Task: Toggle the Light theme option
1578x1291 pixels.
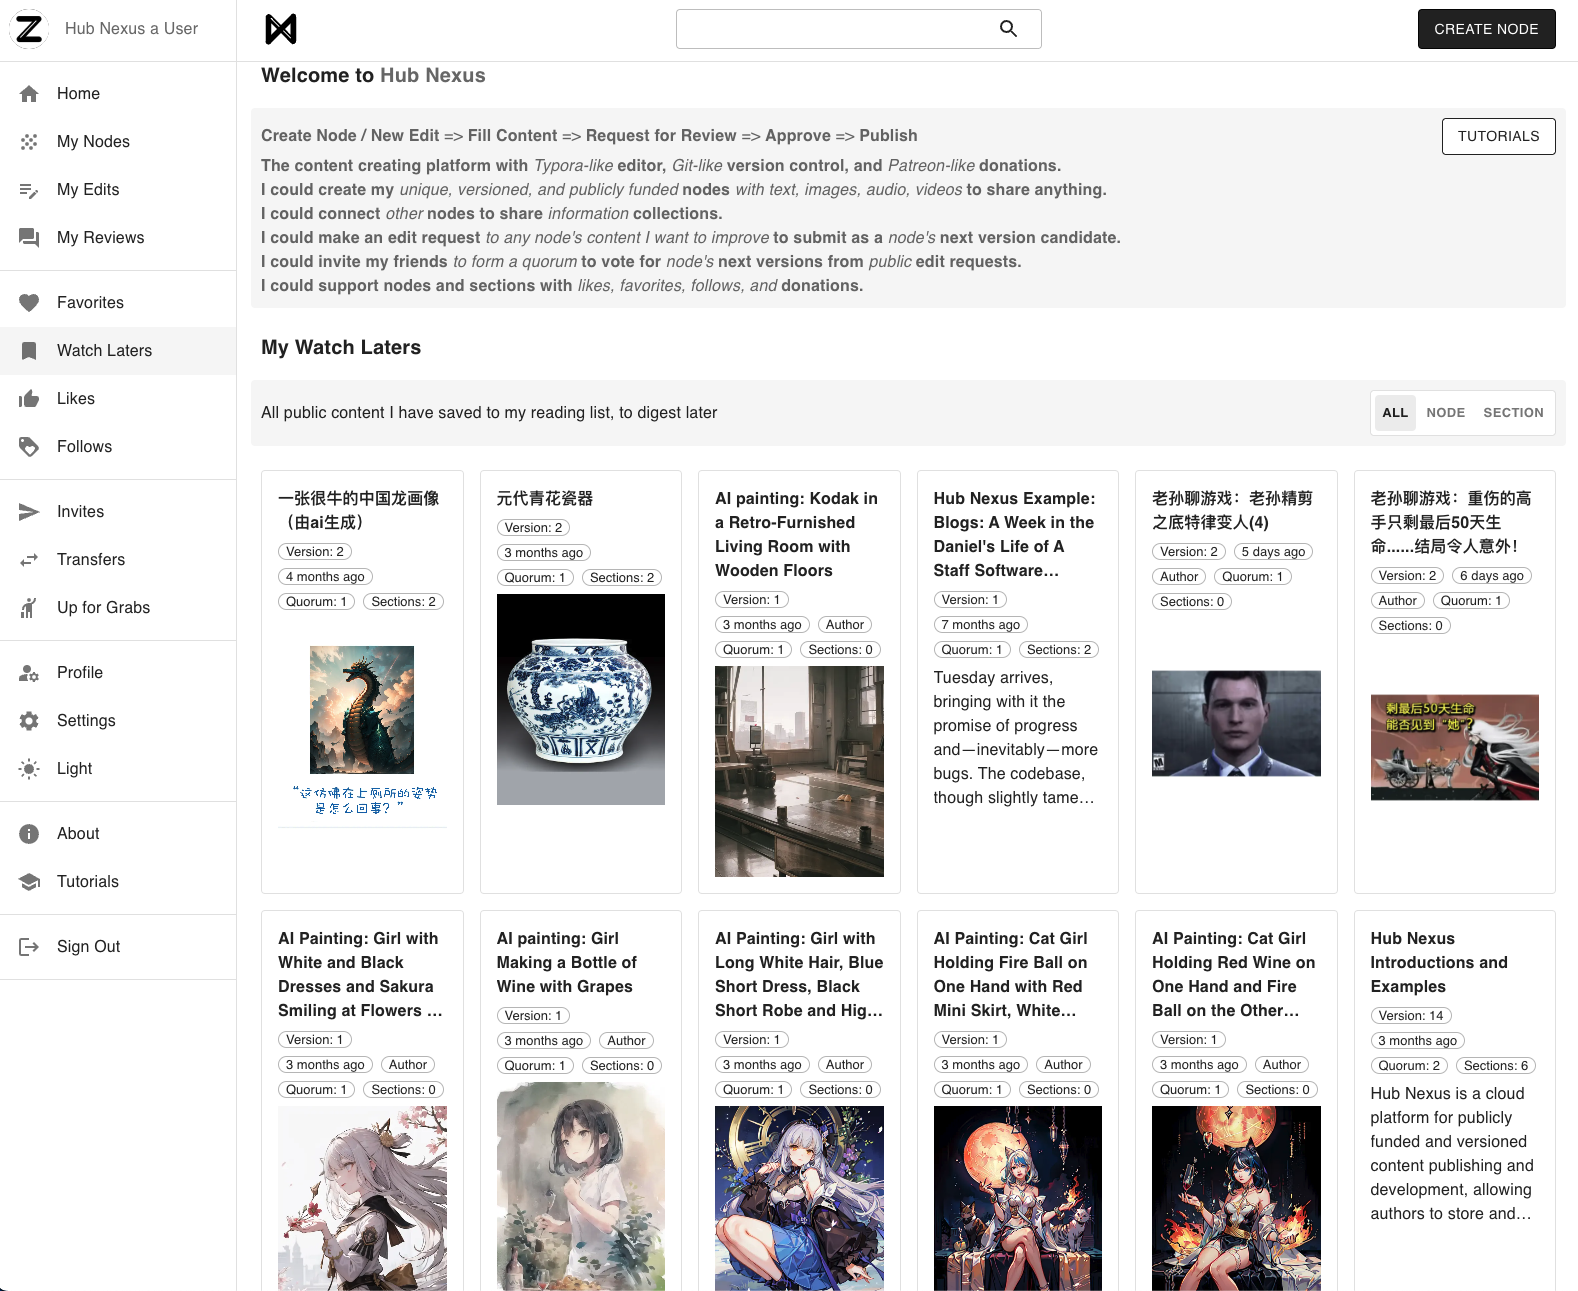Action: click(118, 769)
